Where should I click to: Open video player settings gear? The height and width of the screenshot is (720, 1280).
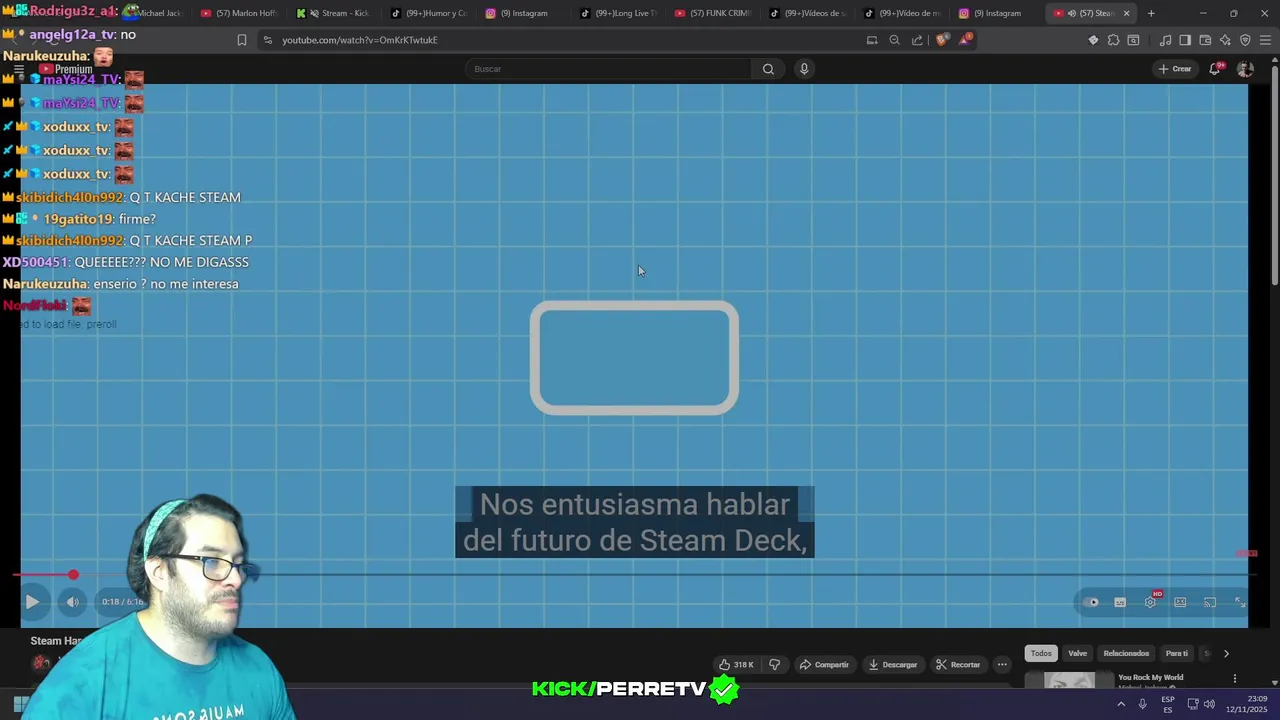[x=1150, y=602]
